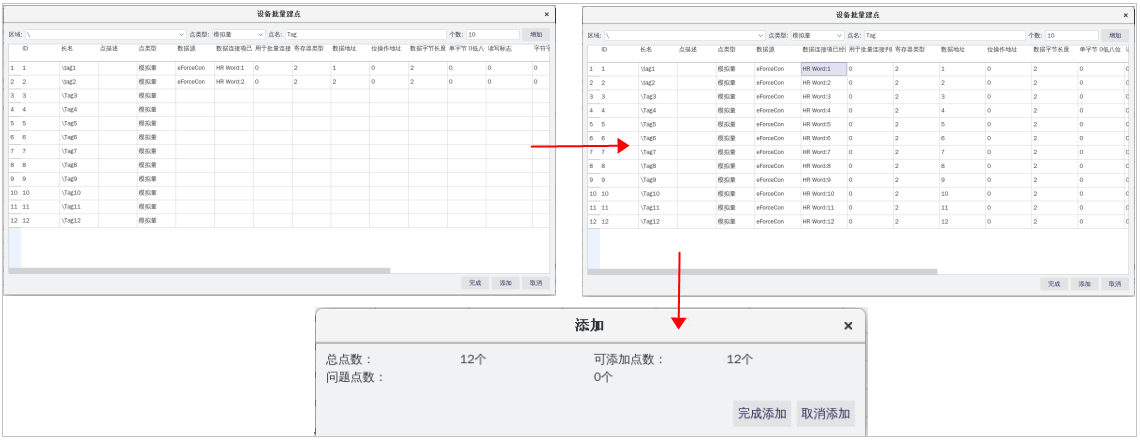
Task: Click the 数据源 column header in left table
Action: point(187,48)
